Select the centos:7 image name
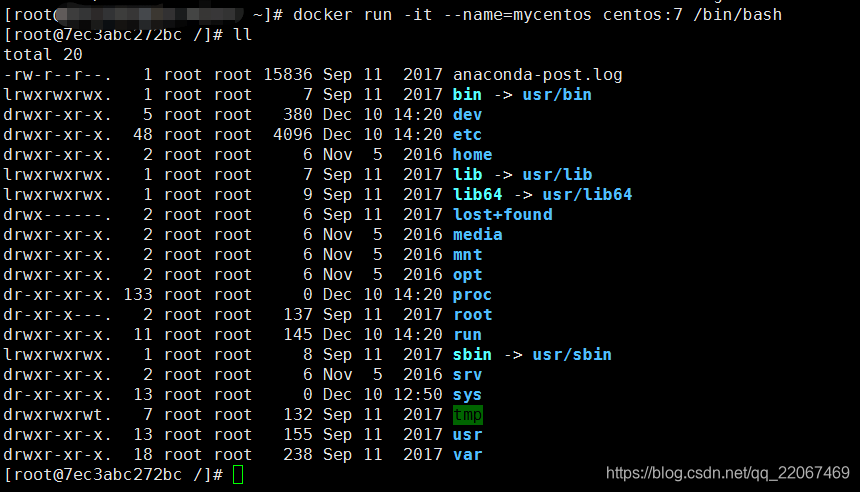The image size is (860, 492). [x=643, y=14]
